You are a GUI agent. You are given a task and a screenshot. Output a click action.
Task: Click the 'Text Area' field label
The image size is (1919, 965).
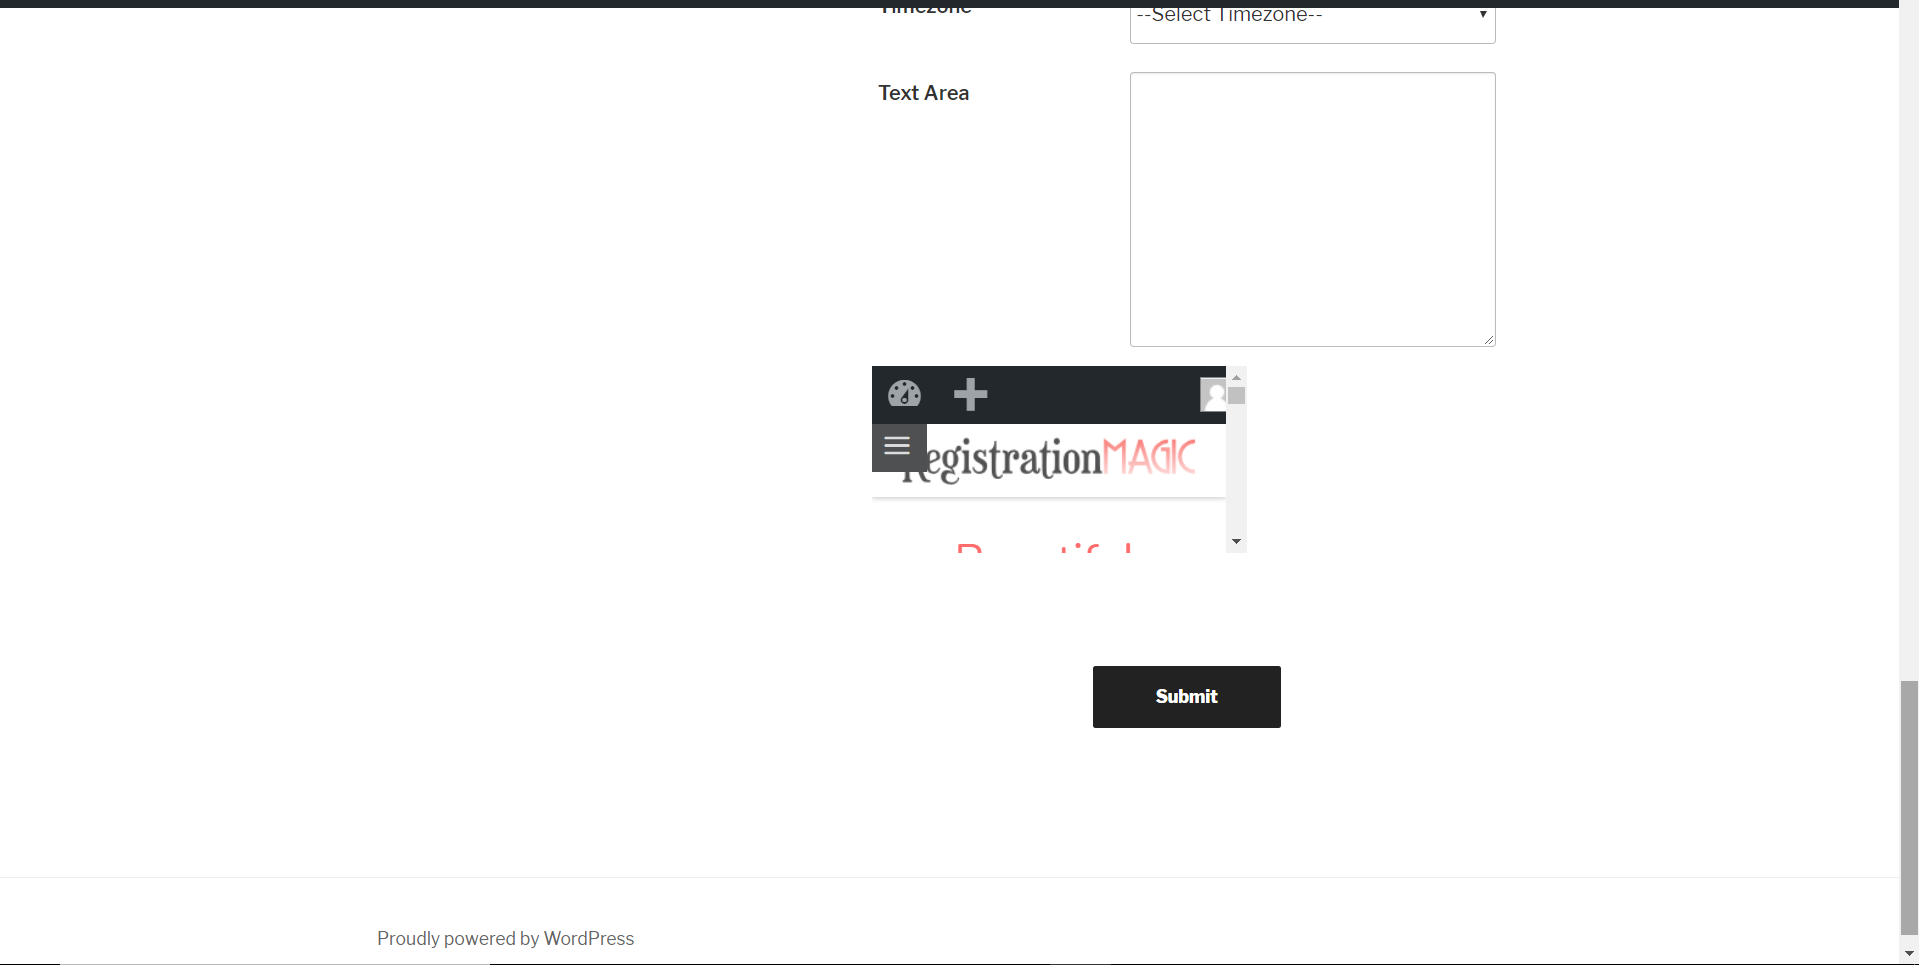point(923,92)
